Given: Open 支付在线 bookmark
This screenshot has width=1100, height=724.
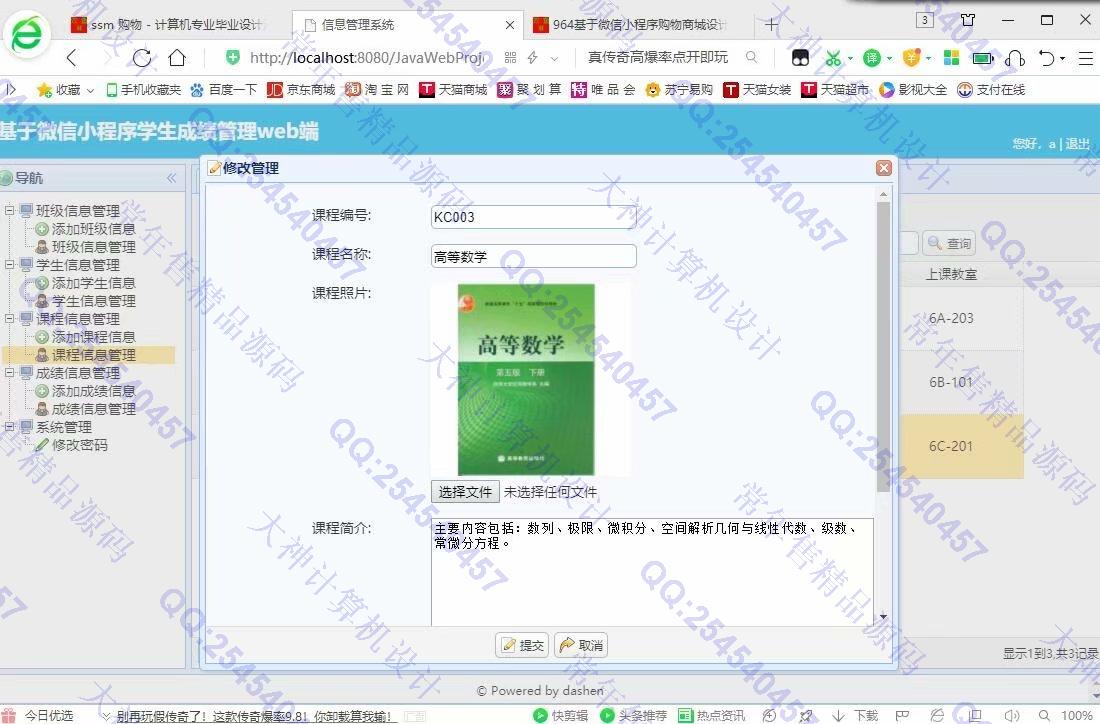Looking at the screenshot, I should point(991,90).
